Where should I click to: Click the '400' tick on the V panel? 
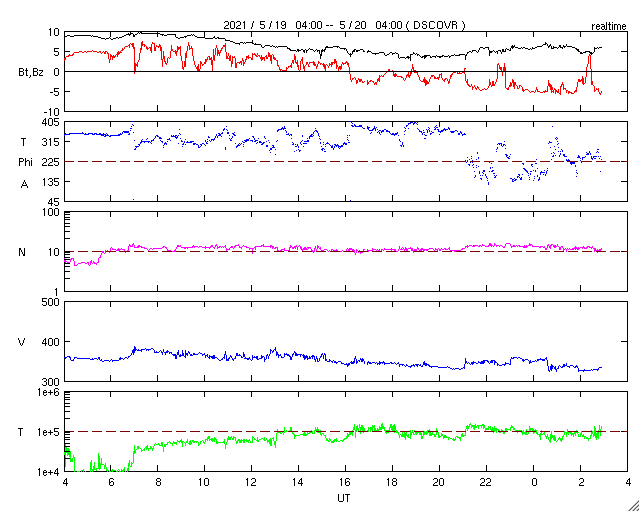[x=51, y=342]
